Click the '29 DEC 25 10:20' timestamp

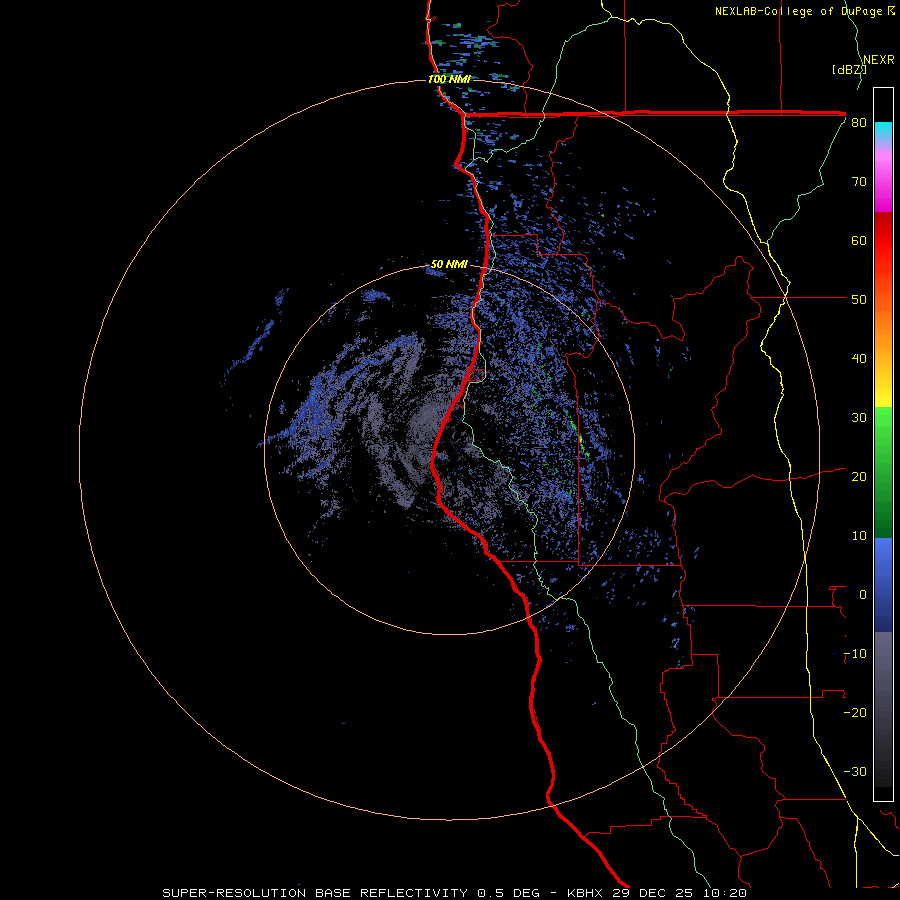[x=680, y=893]
